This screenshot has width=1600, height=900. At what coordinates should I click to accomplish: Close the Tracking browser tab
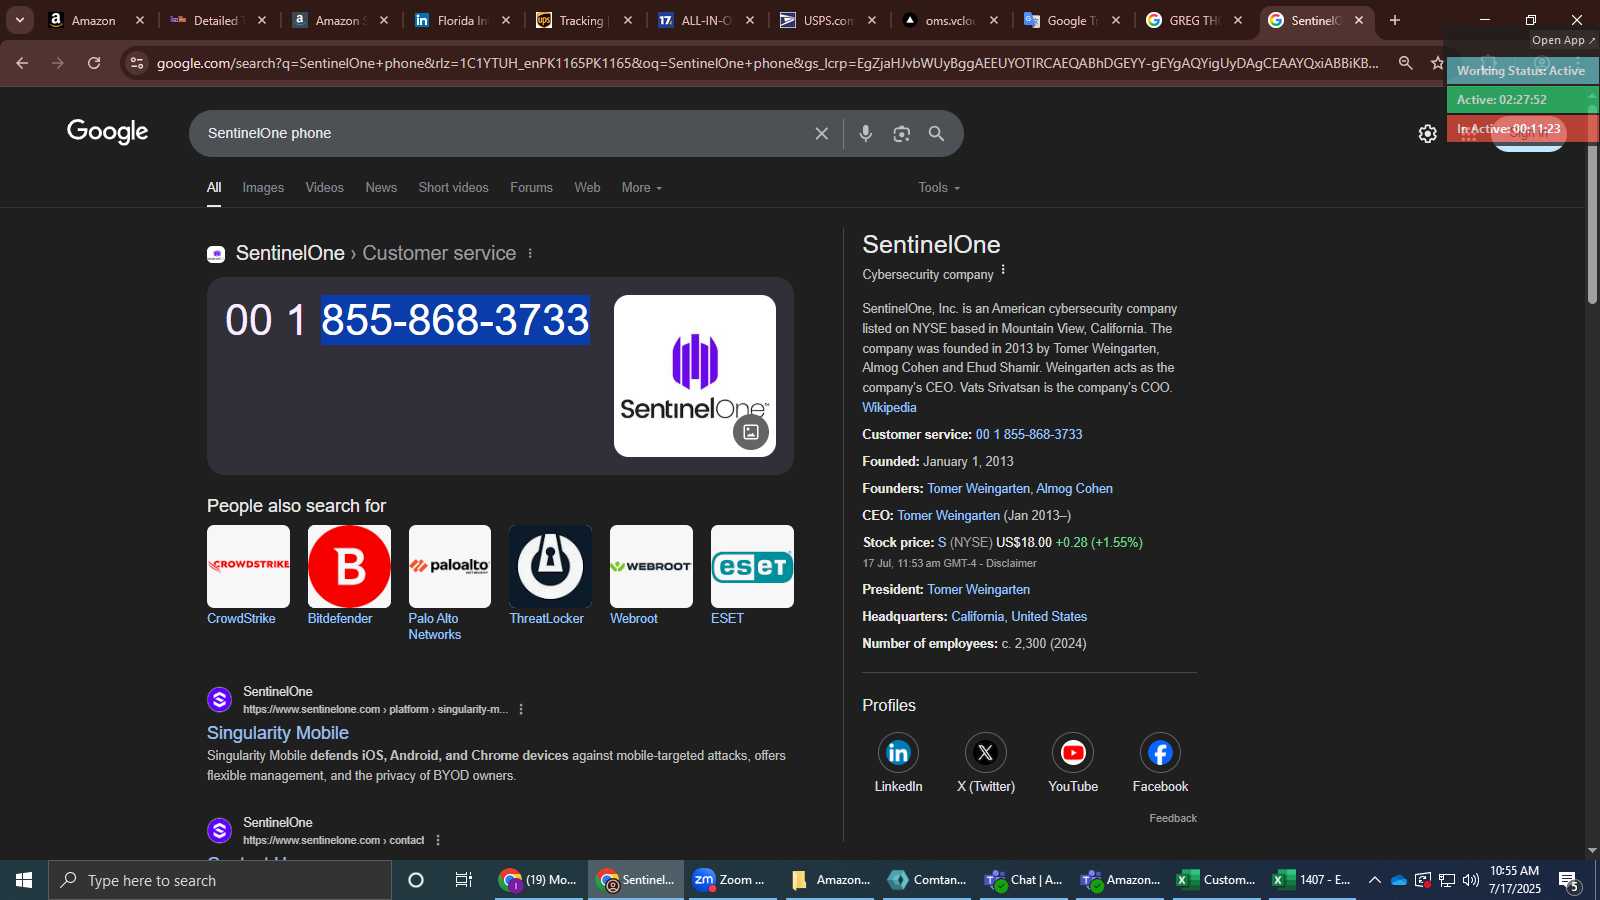628,20
